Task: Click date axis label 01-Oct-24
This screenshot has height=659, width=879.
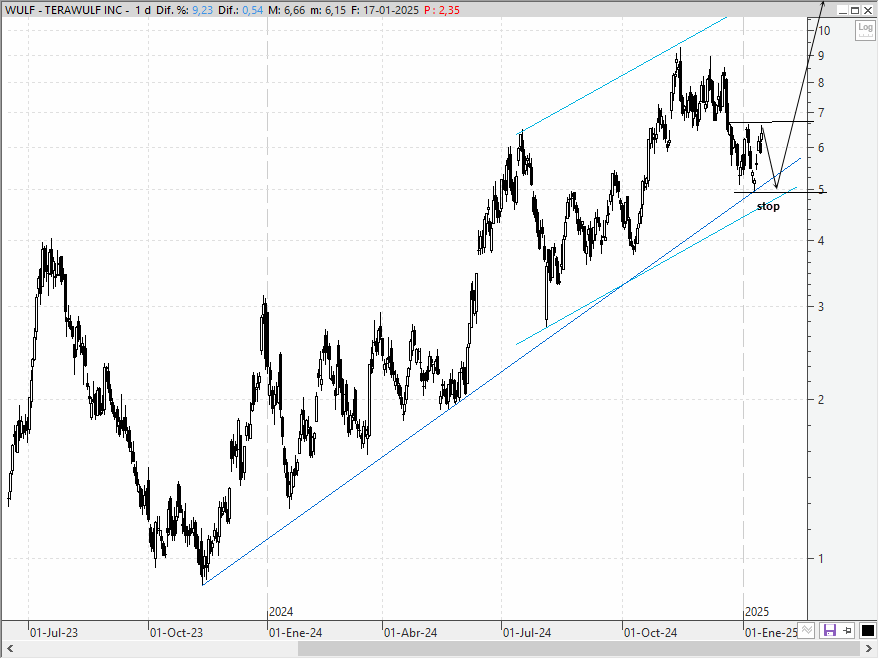Action: [x=650, y=633]
